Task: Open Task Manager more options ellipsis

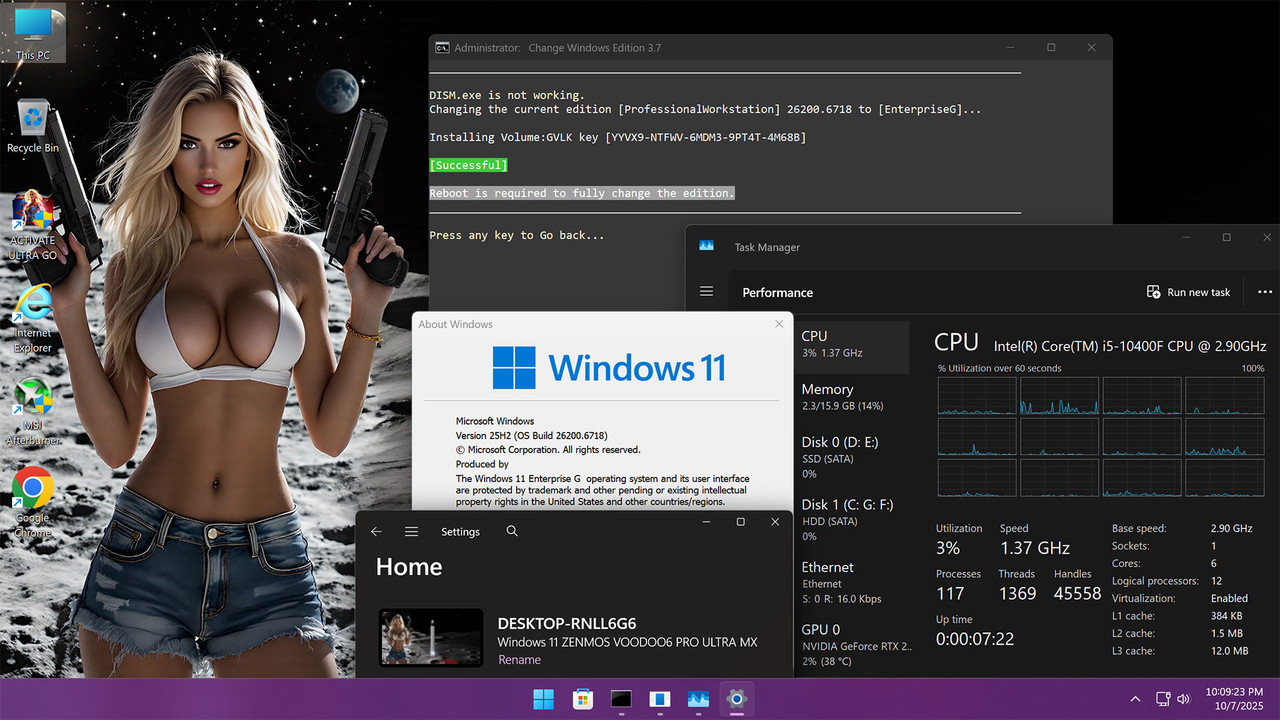Action: [1264, 292]
